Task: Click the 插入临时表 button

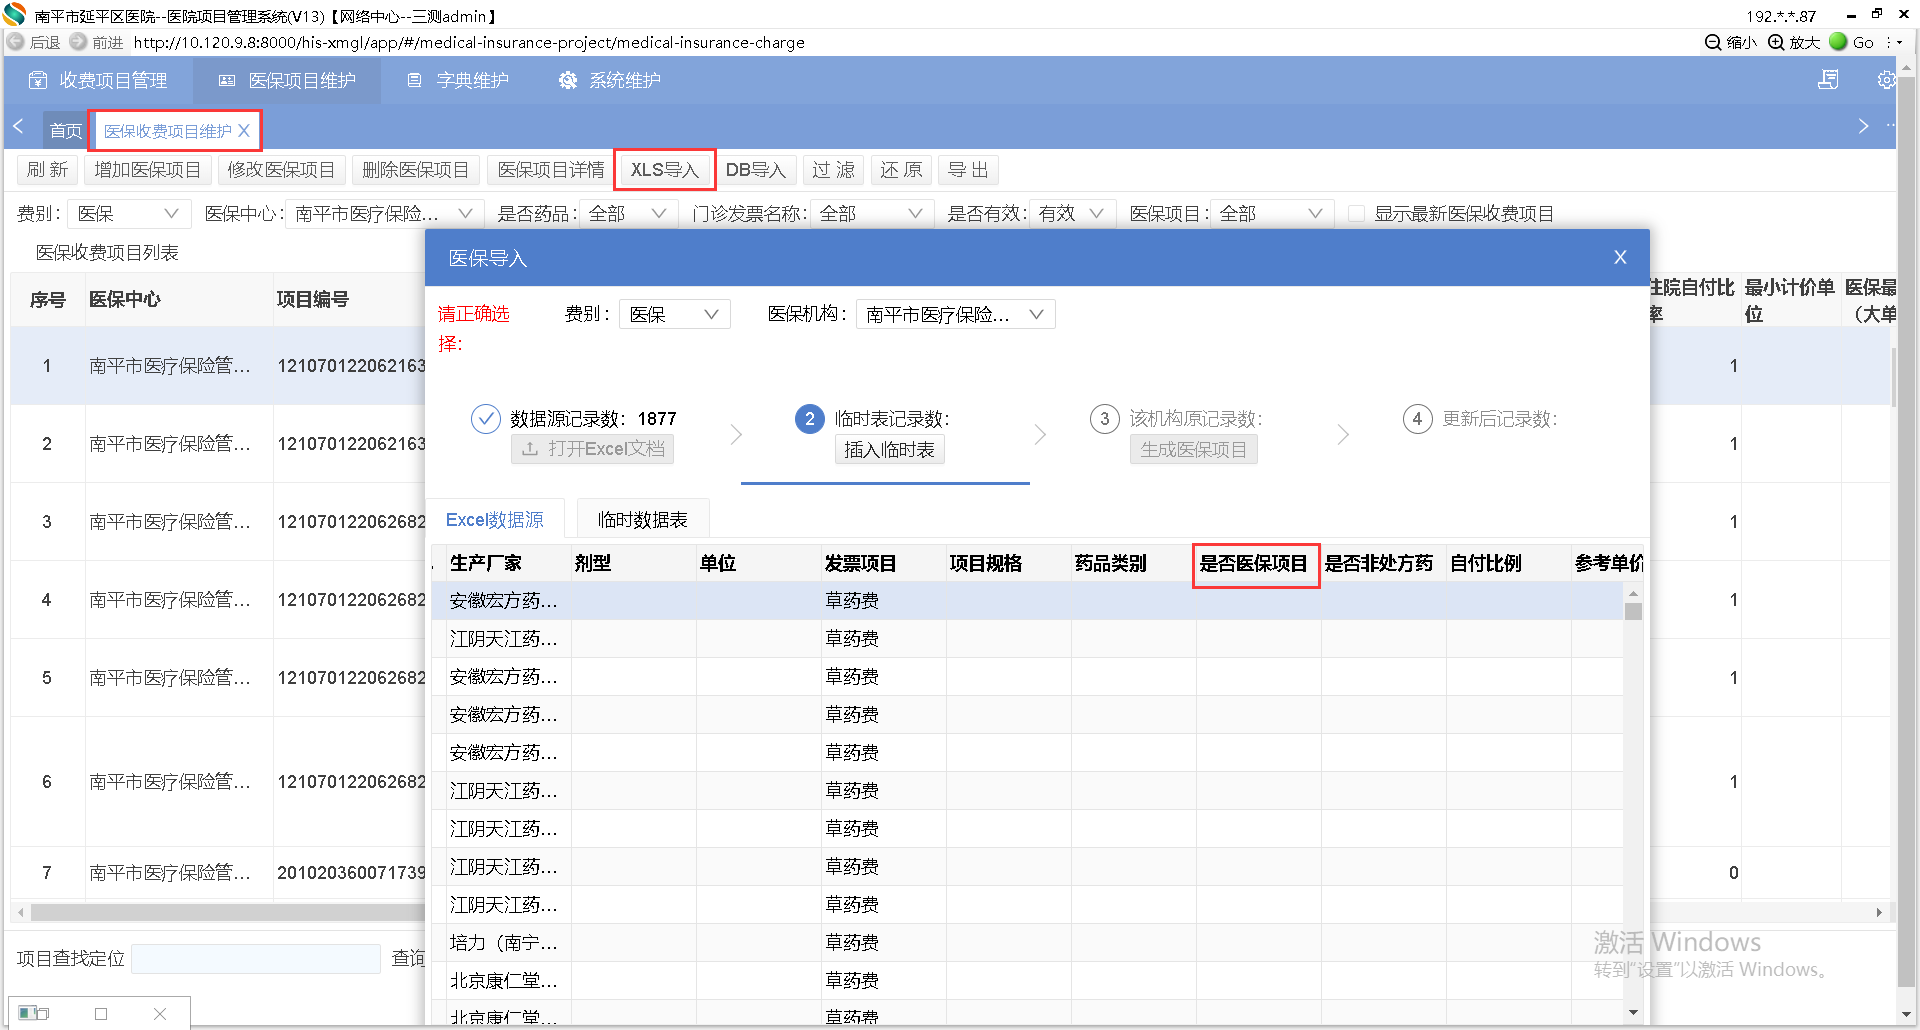Action: 889,450
